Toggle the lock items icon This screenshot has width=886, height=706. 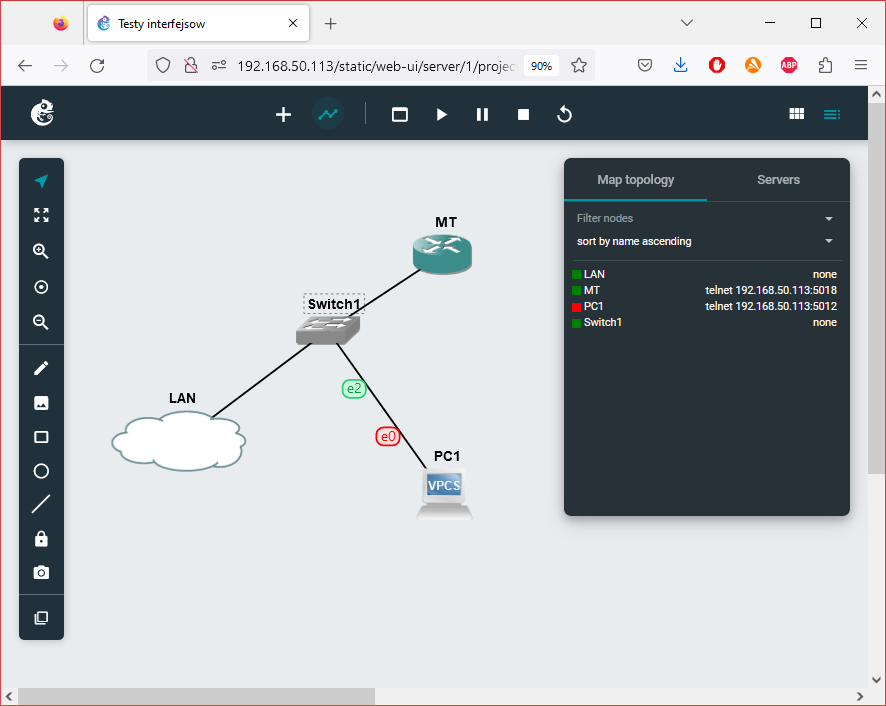tap(41, 539)
